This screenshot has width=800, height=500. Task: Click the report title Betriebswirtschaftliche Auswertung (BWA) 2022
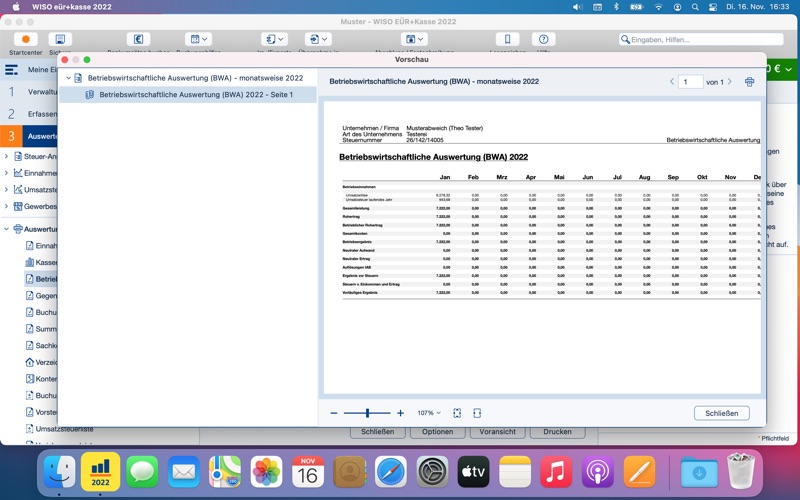(x=434, y=157)
